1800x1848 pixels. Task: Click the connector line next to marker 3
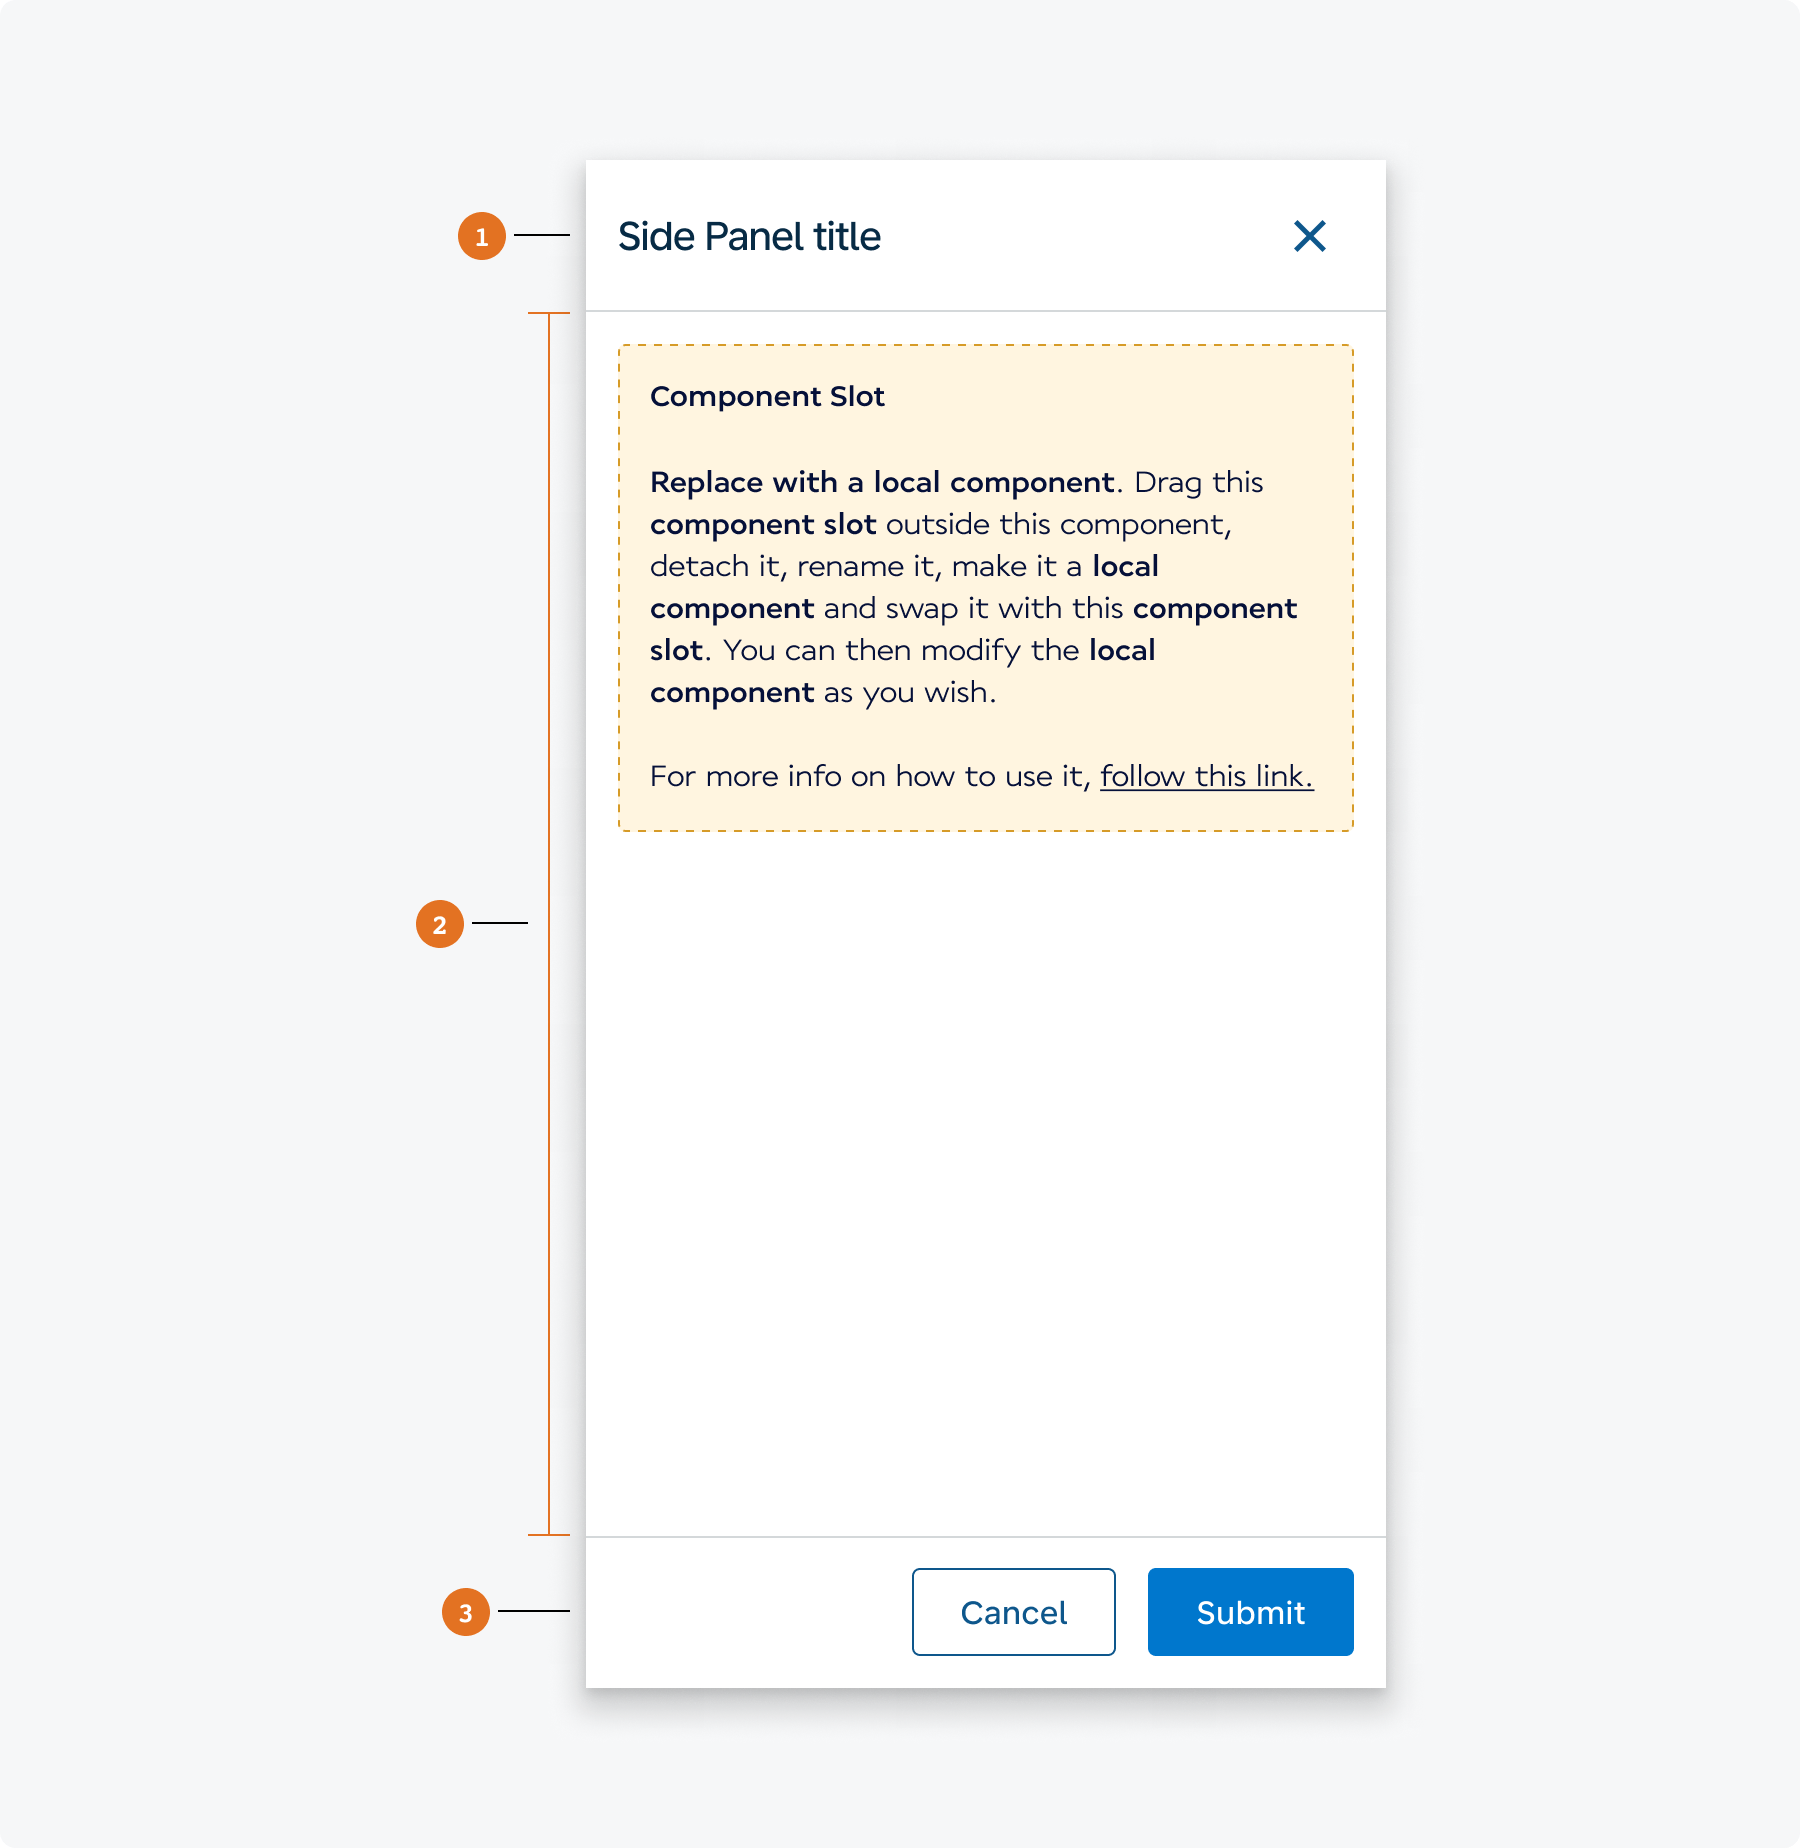click(533, 1611)
